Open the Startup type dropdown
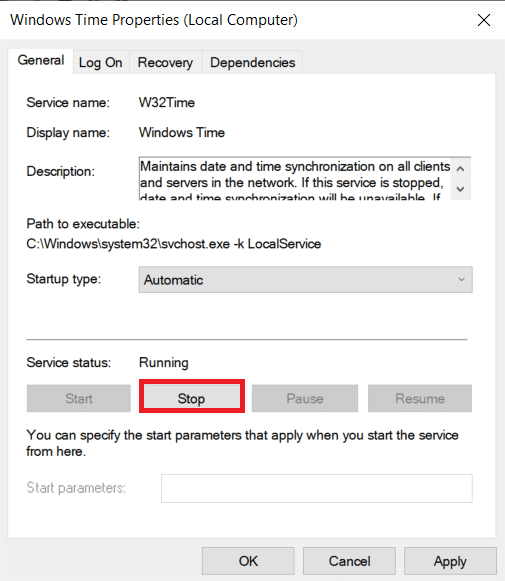The width and height of the screenshot is (505, 581). (305, 280)
